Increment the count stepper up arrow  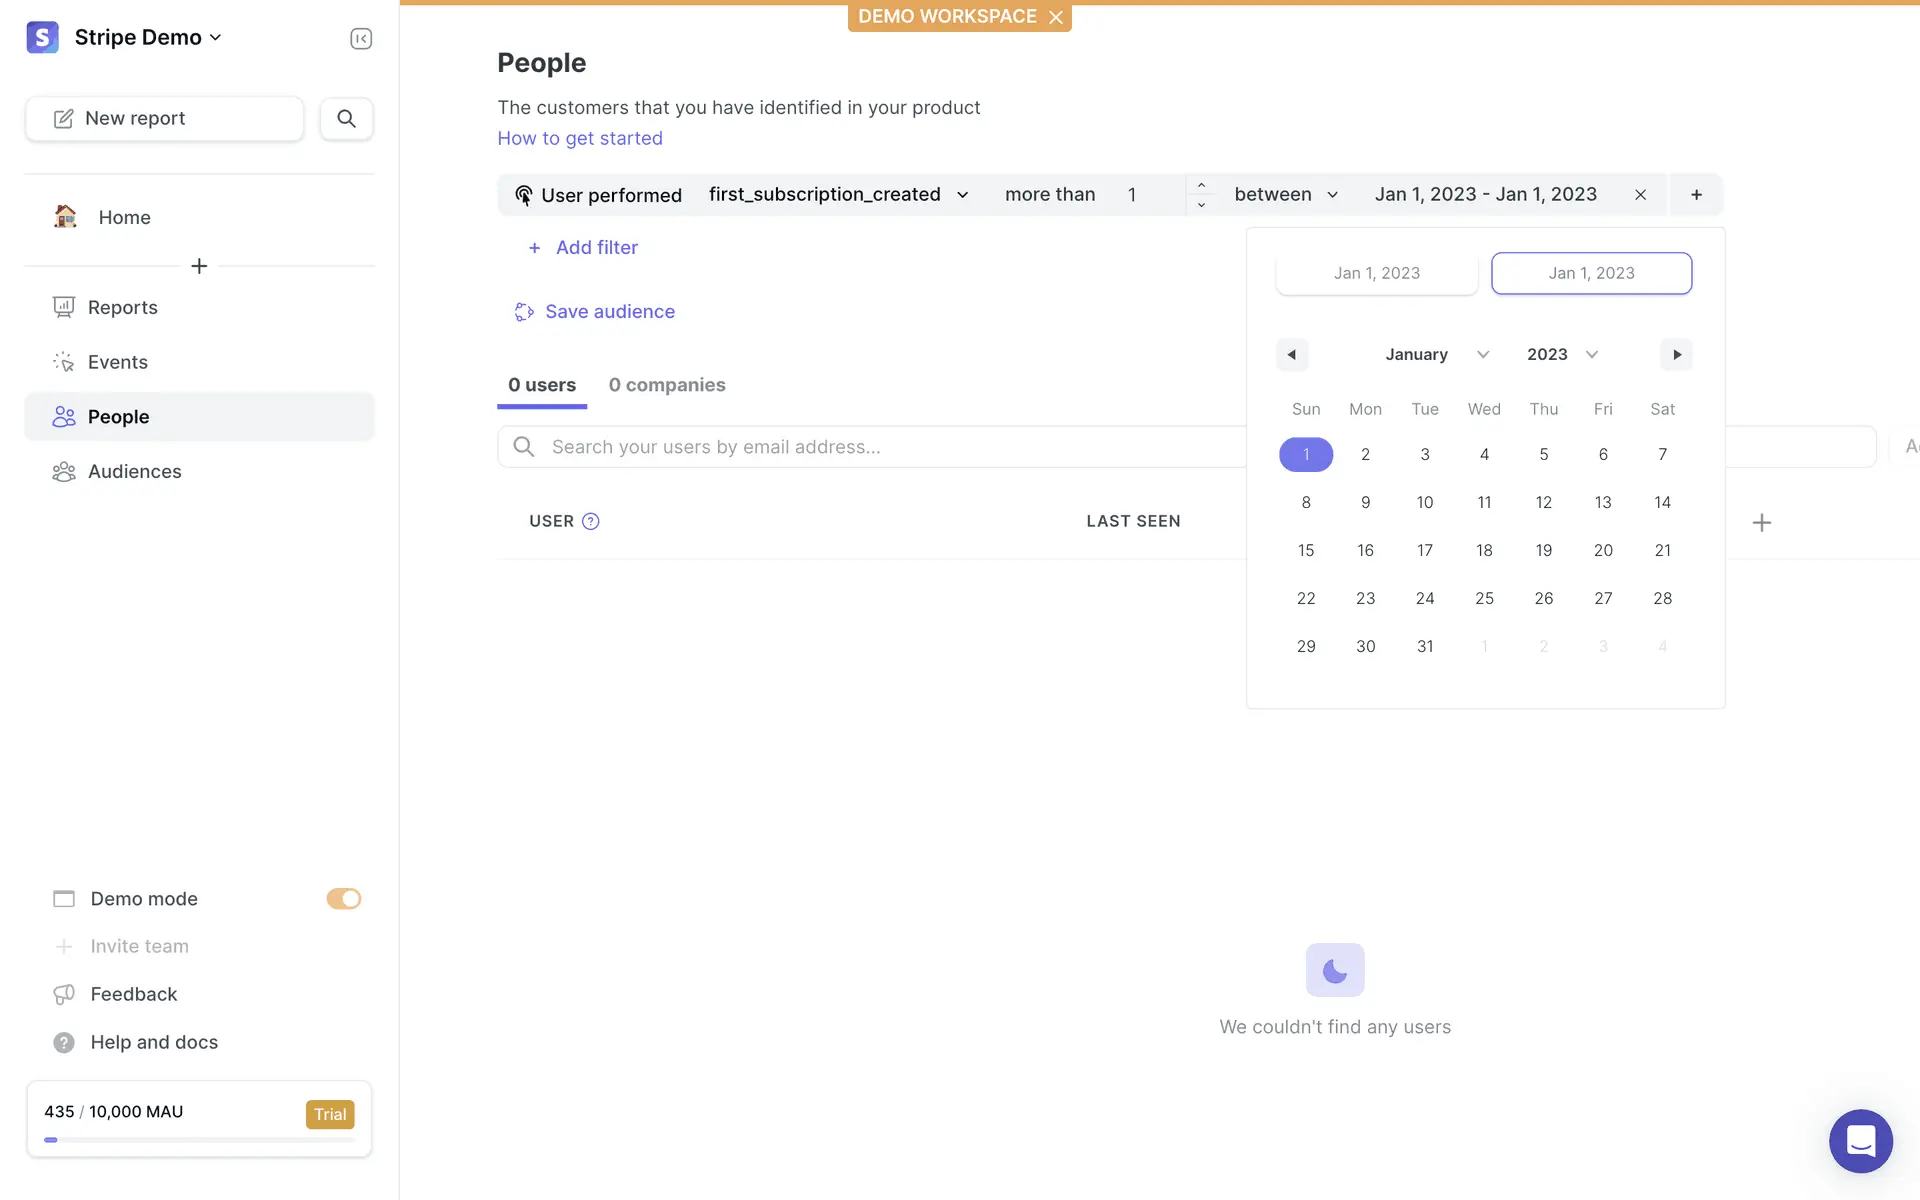coord(1201,185)
